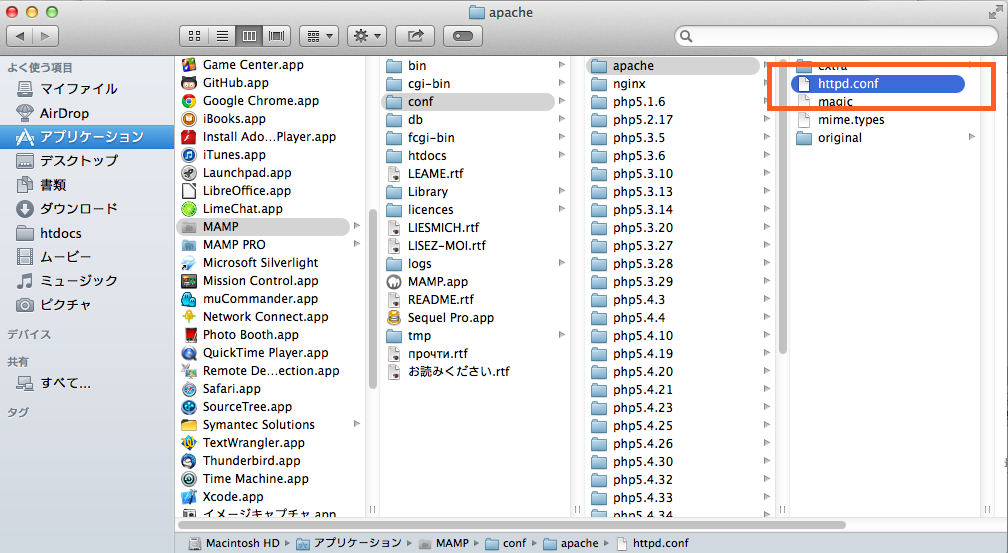Switch to list view in toolbar
The width and height of the screenshot is (1008, 553).
pyautogui.click(x=222, y=36)
